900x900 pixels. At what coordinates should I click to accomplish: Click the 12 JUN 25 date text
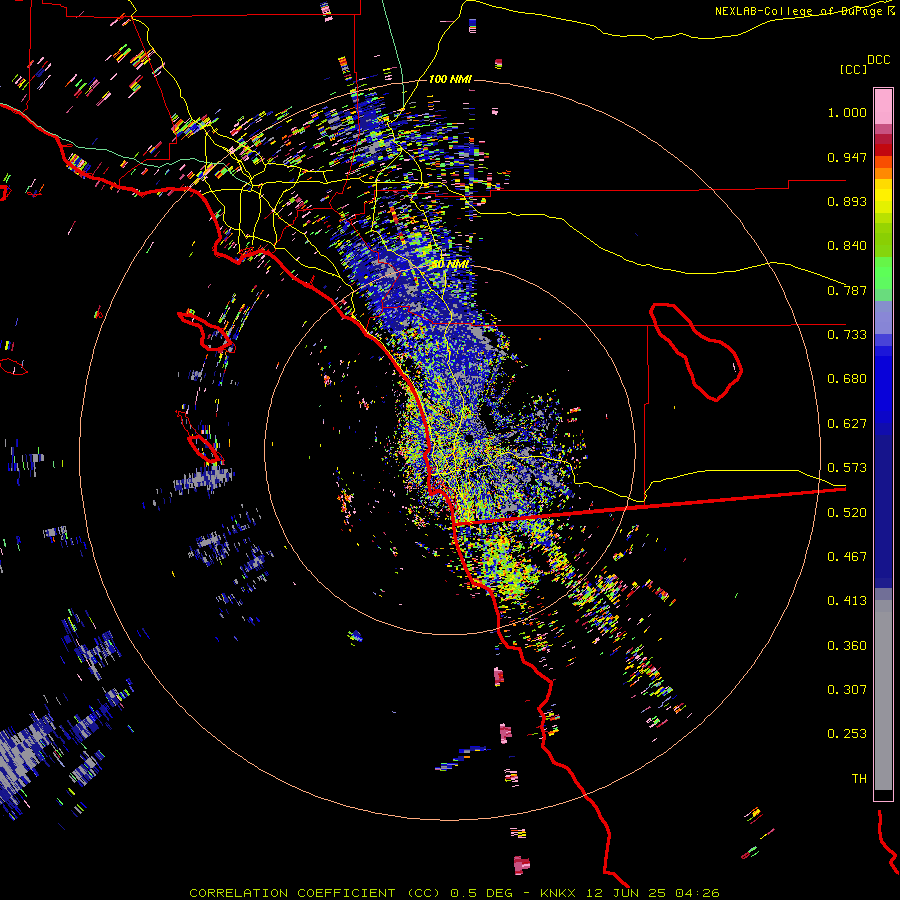coord(627,893)
